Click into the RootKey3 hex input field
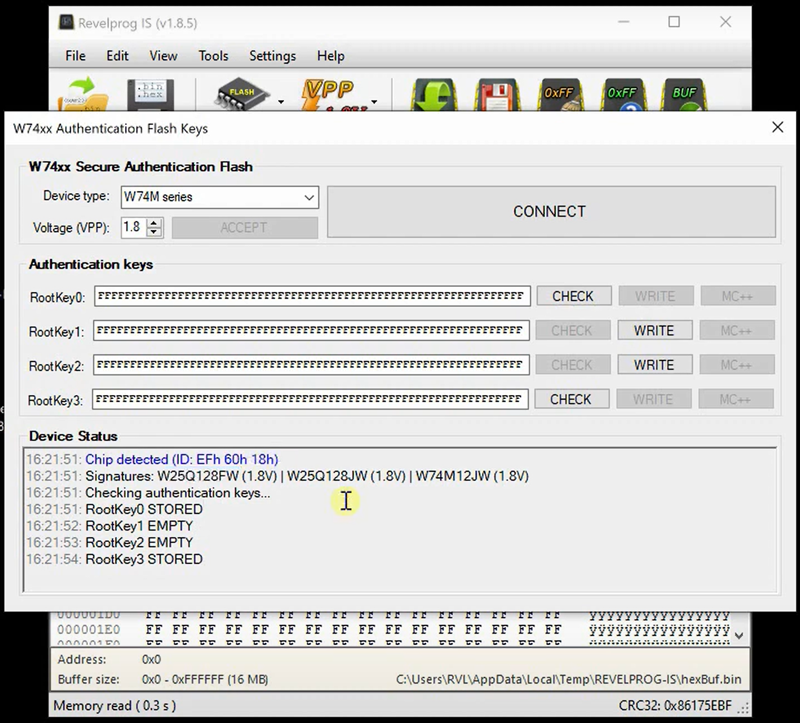 pos(310,399)
